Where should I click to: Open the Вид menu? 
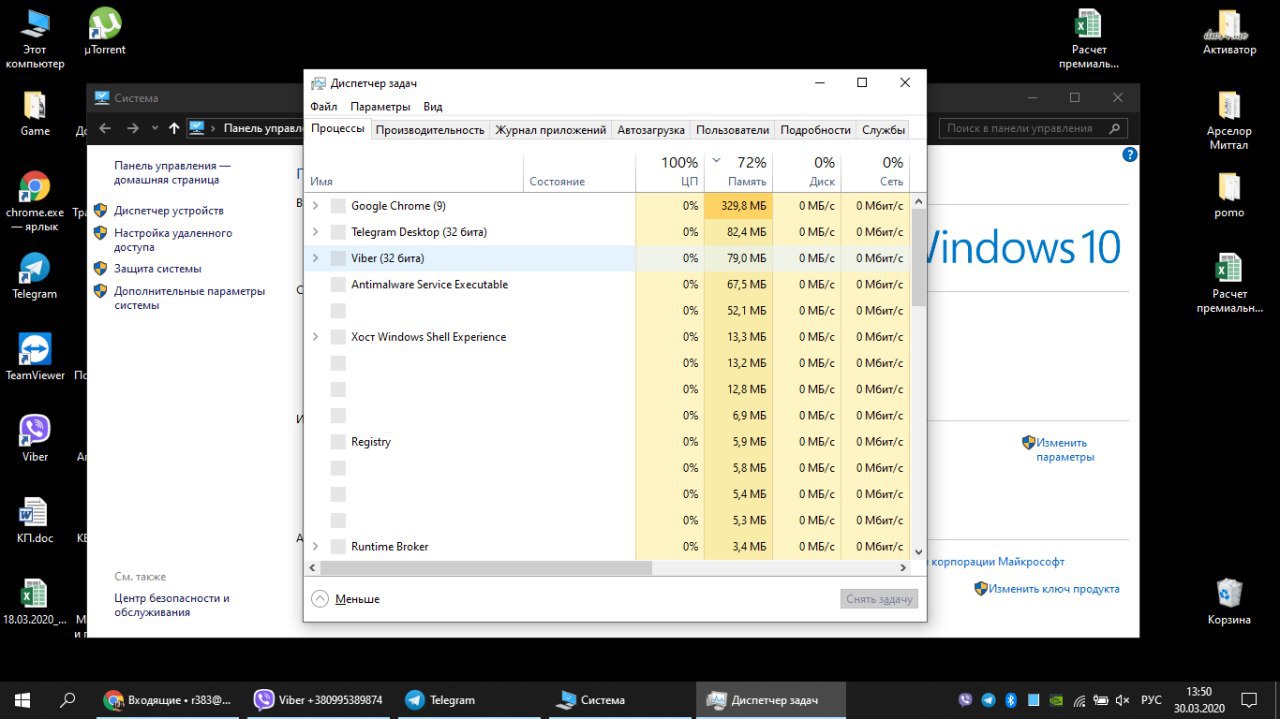432,106
